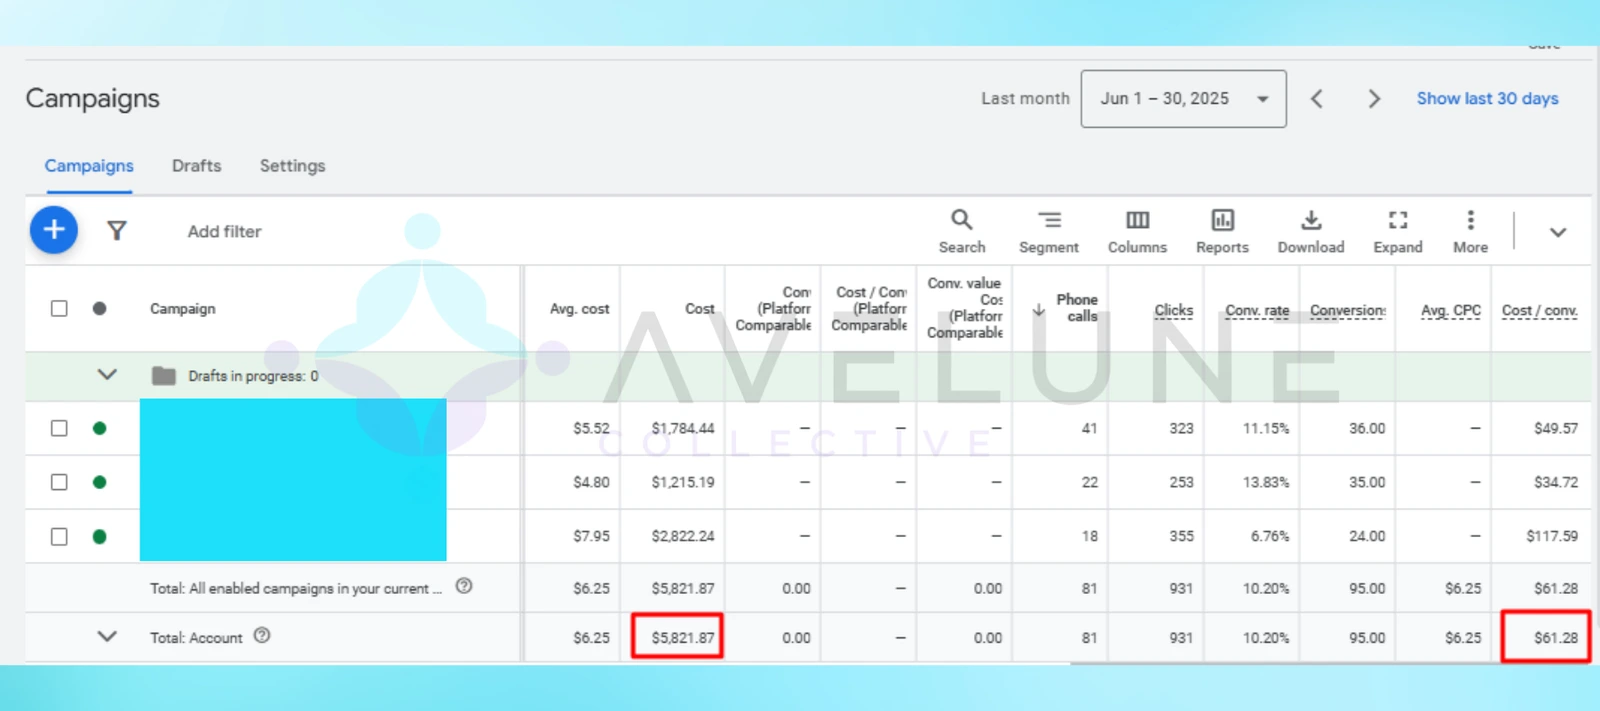Sort by the Conv. rate column header
This screenshot has width=1600, height=711.
[x=1257, y=311]
